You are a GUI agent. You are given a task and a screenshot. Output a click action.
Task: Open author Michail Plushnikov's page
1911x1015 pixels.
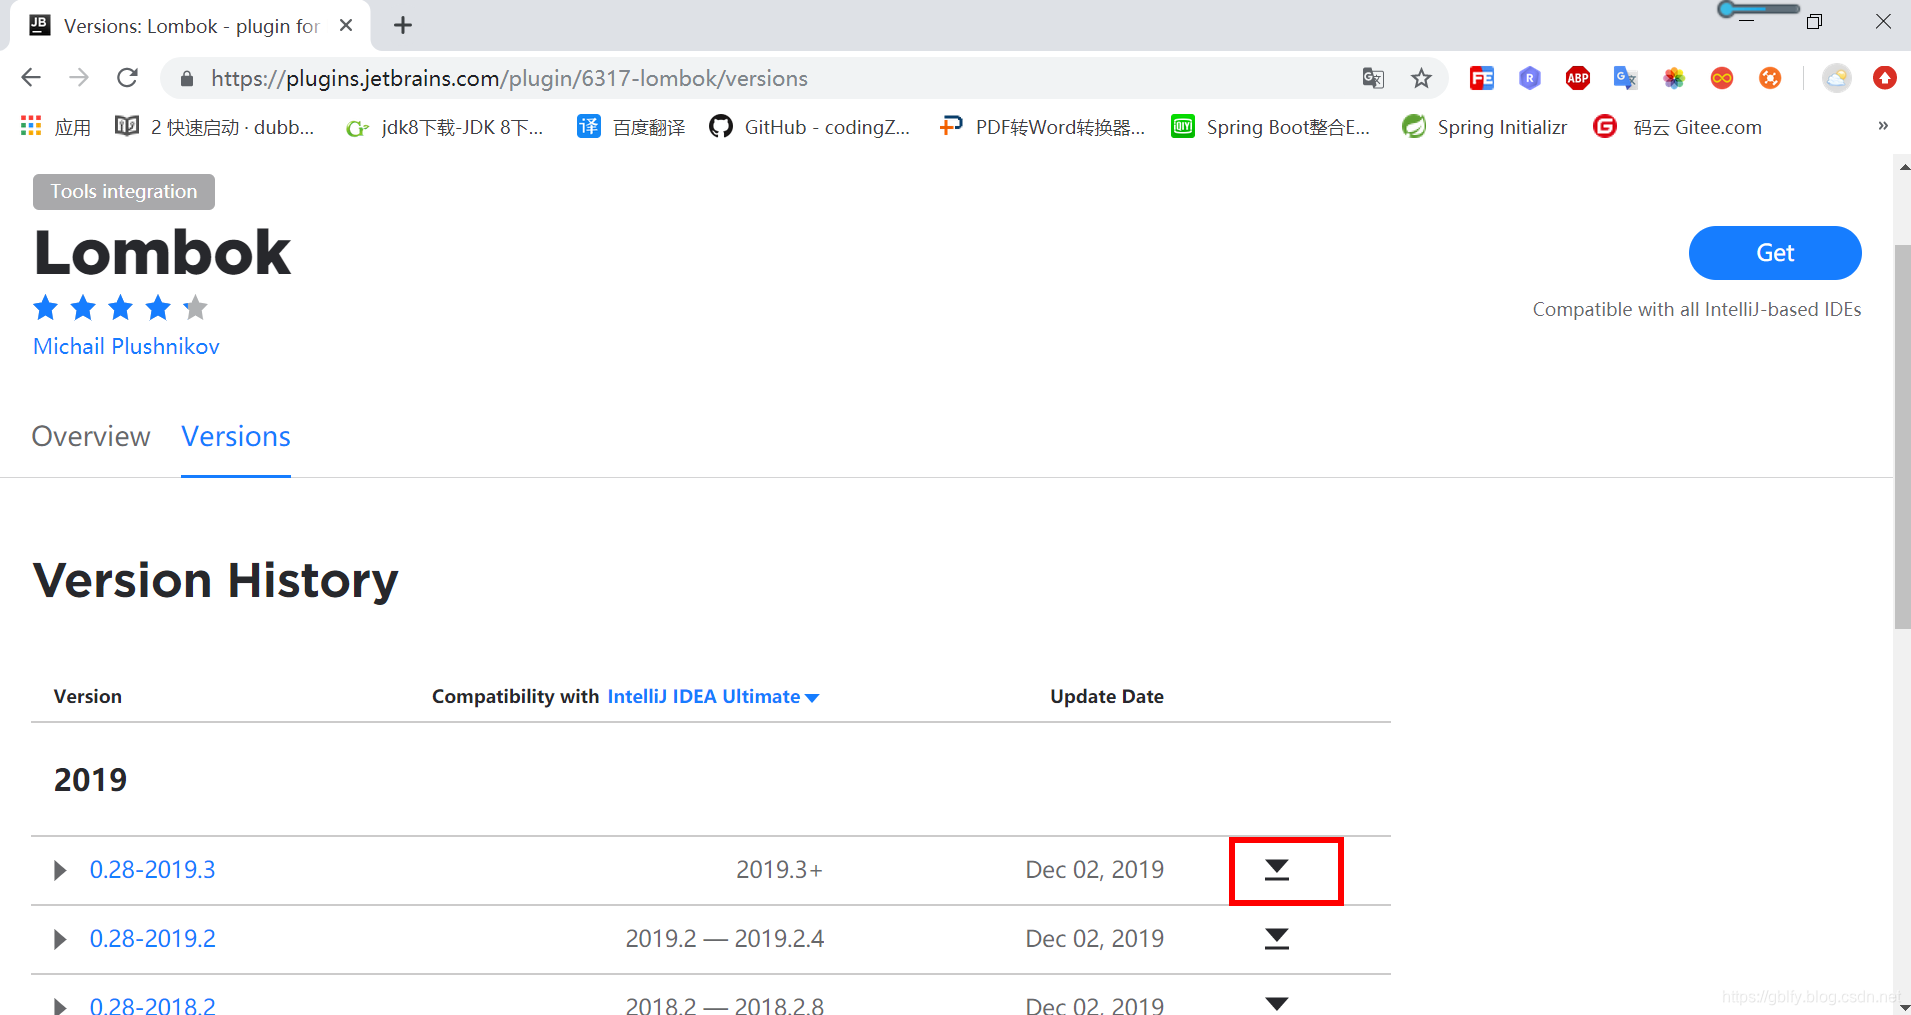(126, 346)
